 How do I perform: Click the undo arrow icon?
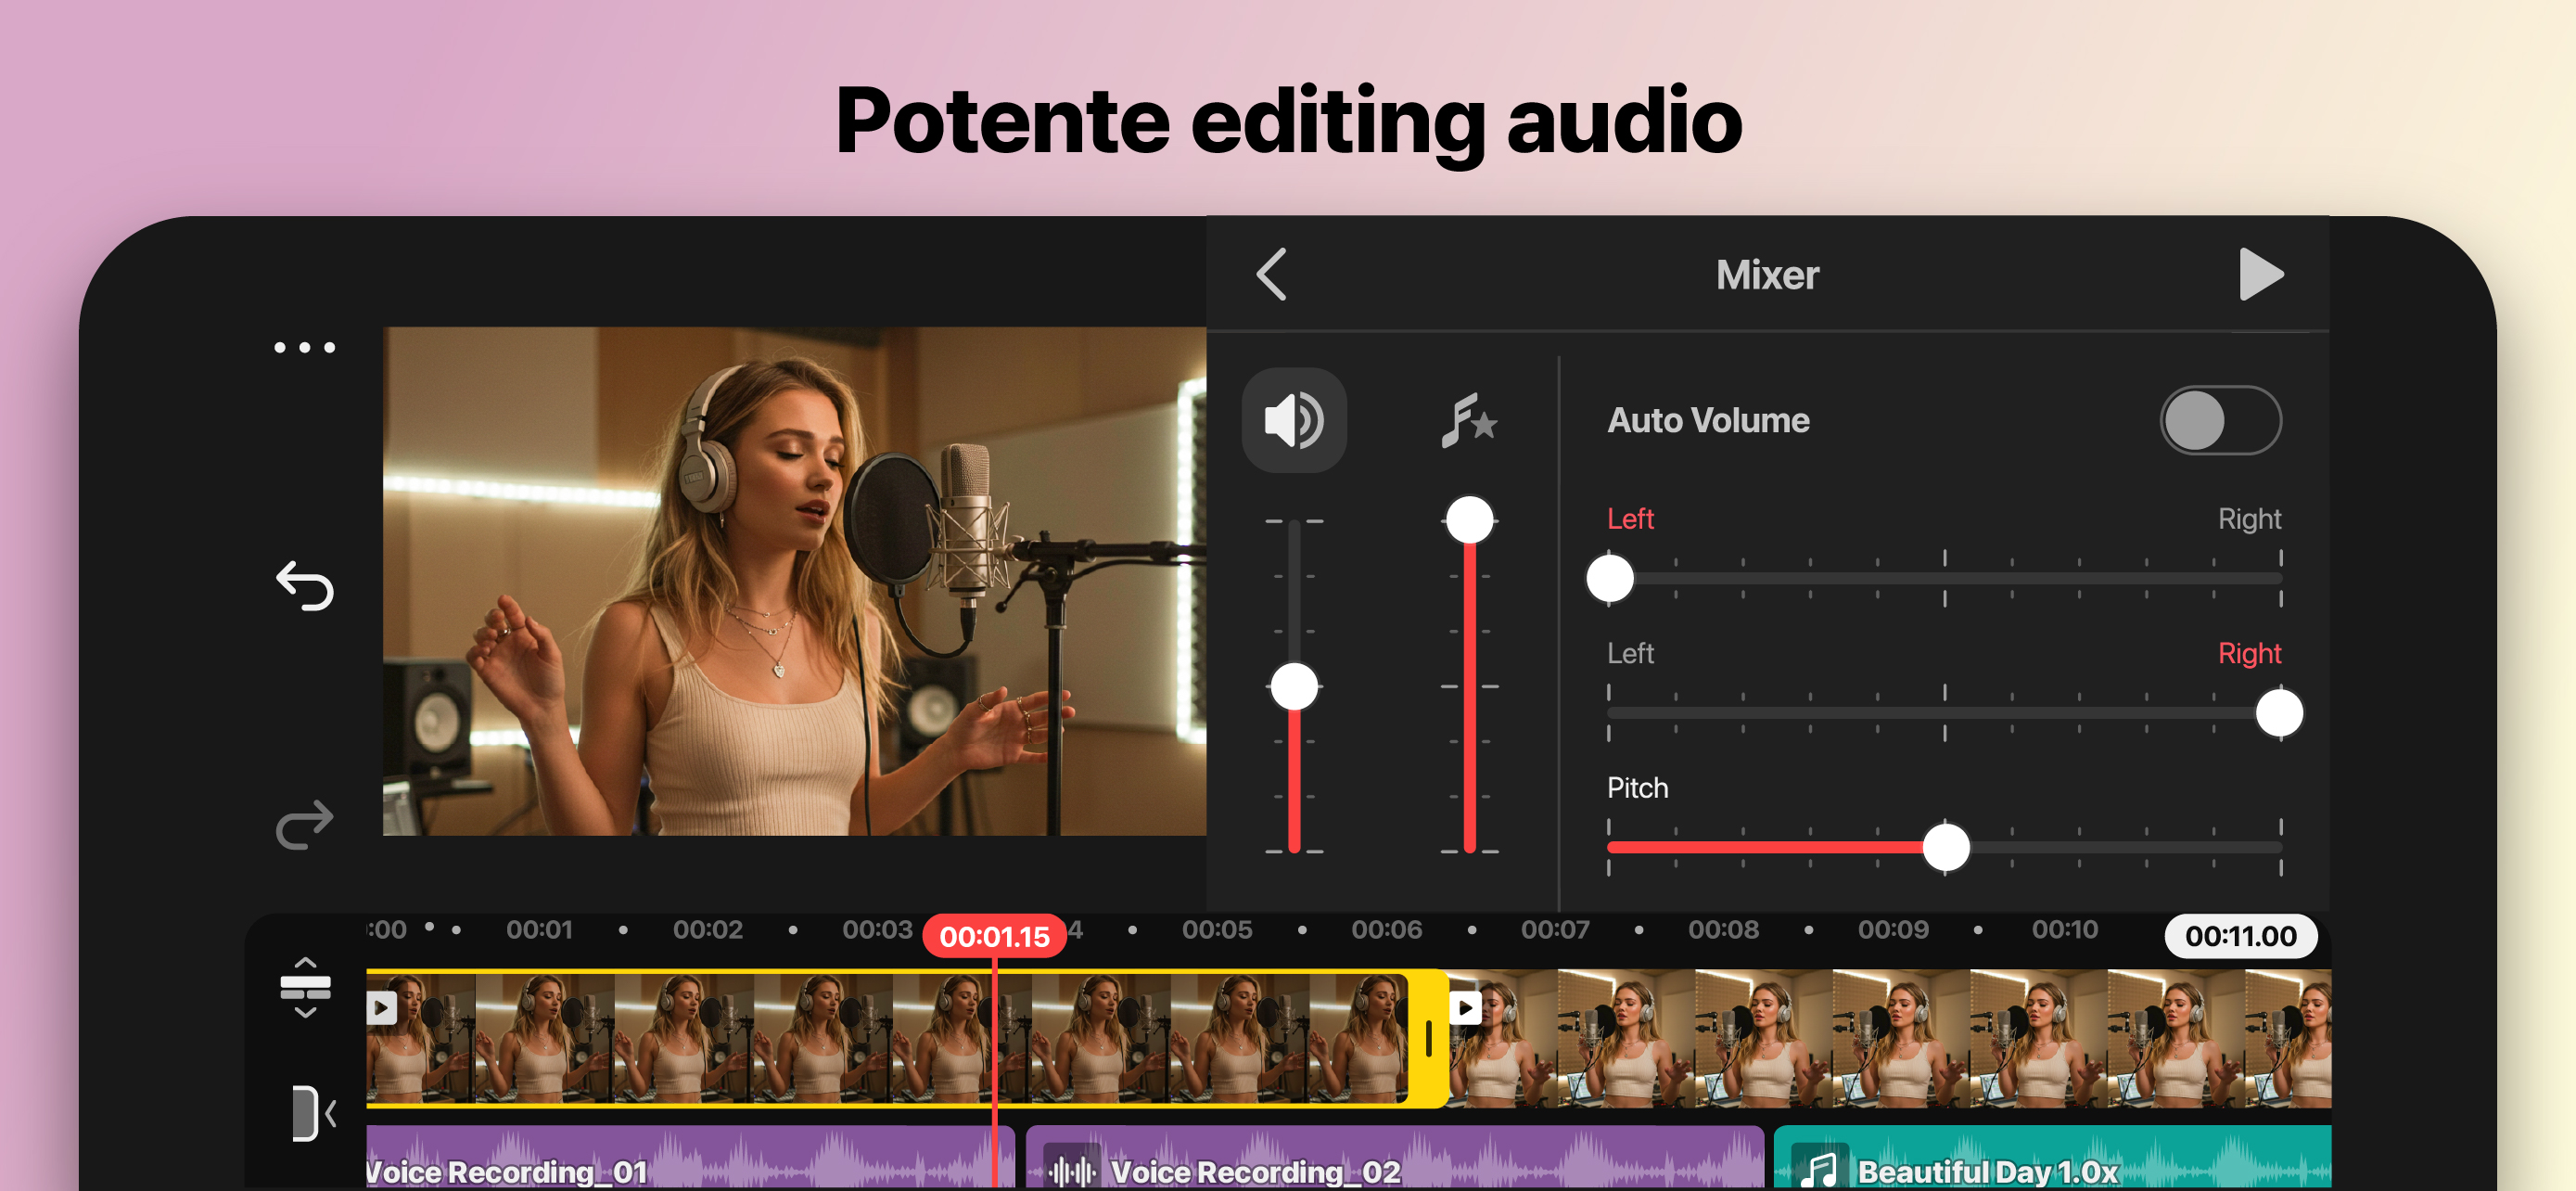pyautogui.click(x=305, y=586)
